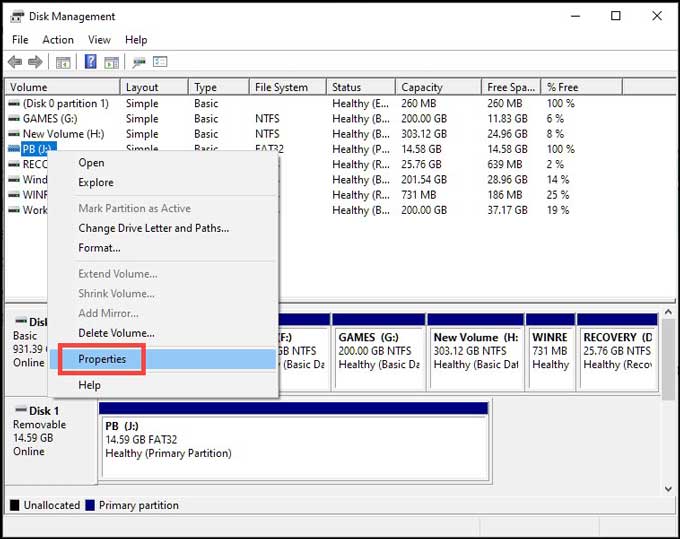The height and width of the screenshot is (539, 680).
Task: Click the 201.54 GB capacity cell
Action: (424, 180)
